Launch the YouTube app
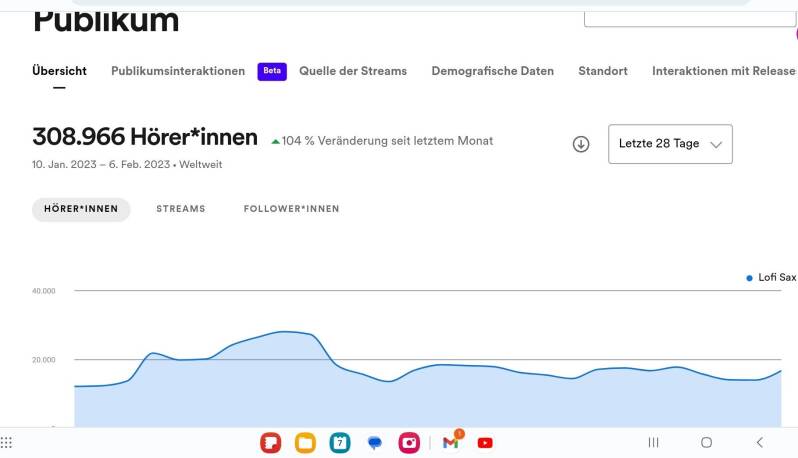The height and width of the screenshot is (458, 798). (485, 442)
